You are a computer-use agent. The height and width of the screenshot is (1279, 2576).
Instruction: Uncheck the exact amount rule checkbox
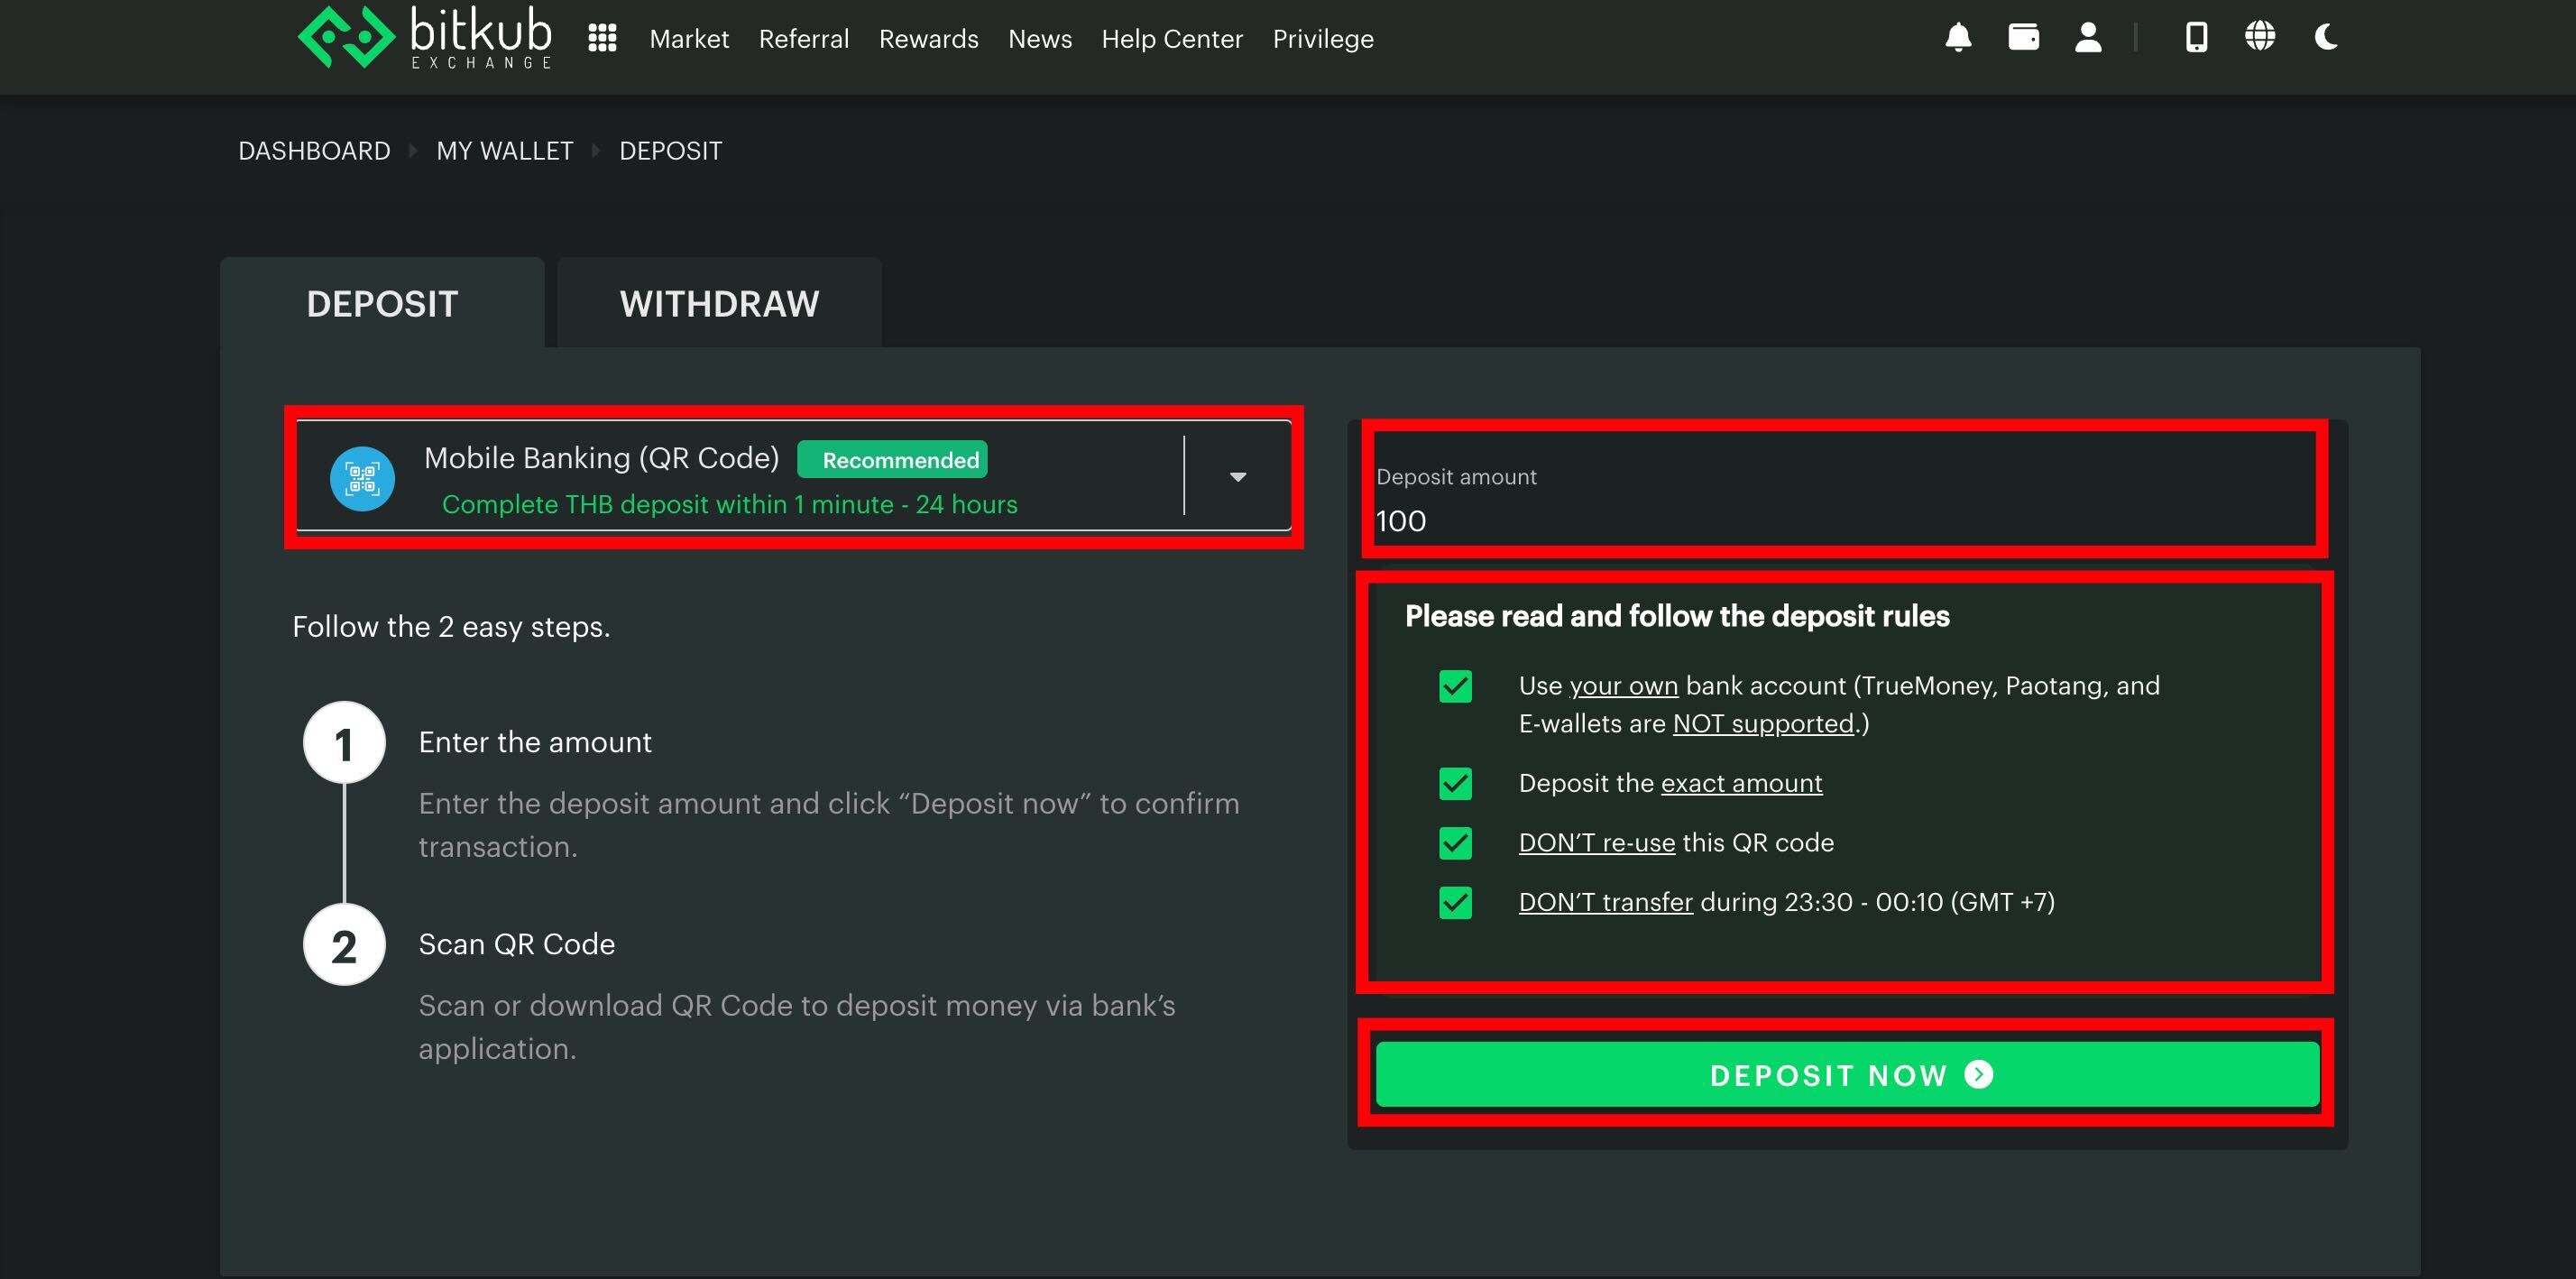[x=1455, y=784]
